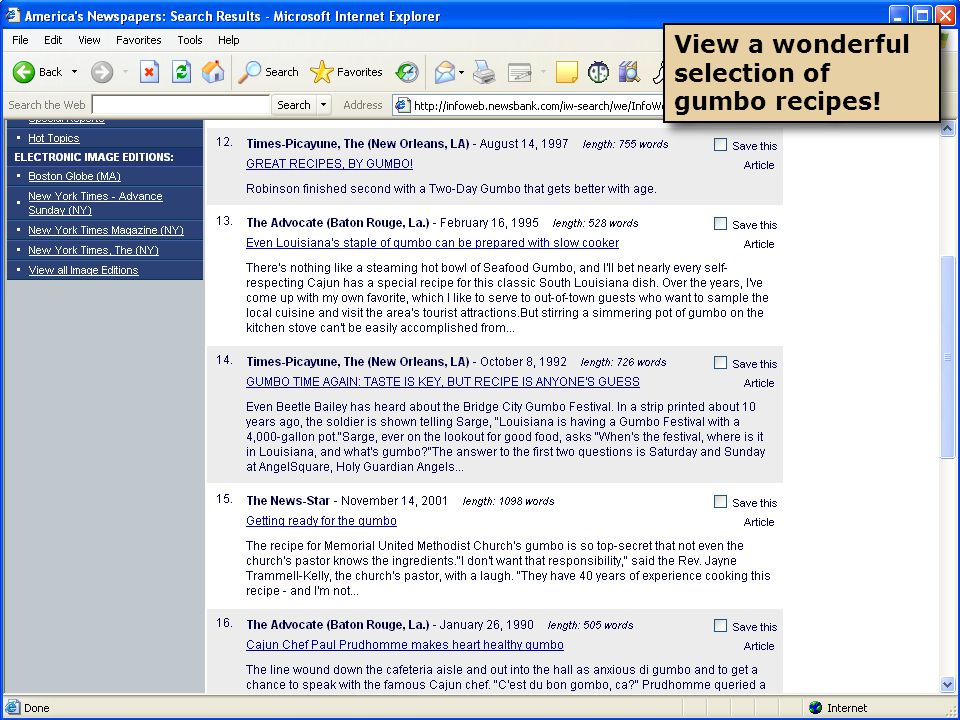This screenshot has height=720, width=960.
Task: Click the Research books icon
Action: (629, 72)
